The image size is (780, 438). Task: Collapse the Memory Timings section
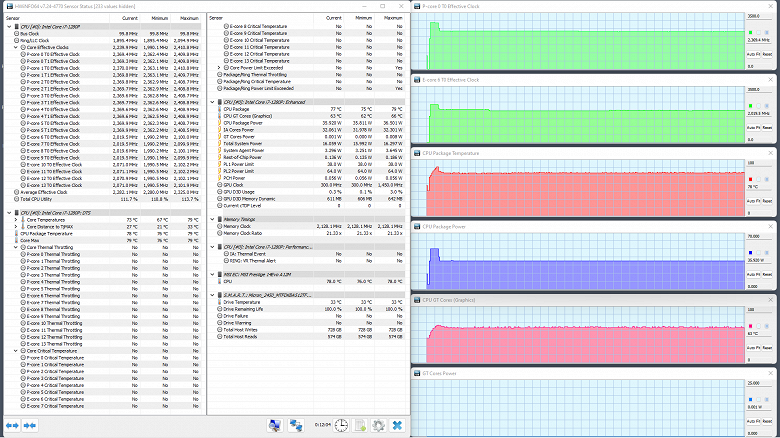[x=212, y=219]
